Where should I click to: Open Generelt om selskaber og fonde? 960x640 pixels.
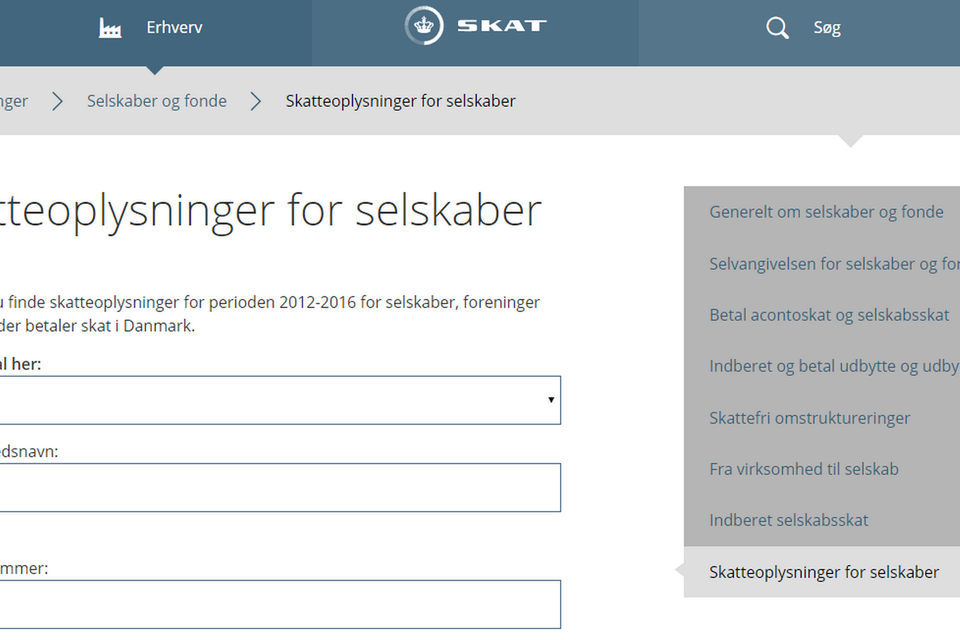click(x=826, y=212)
